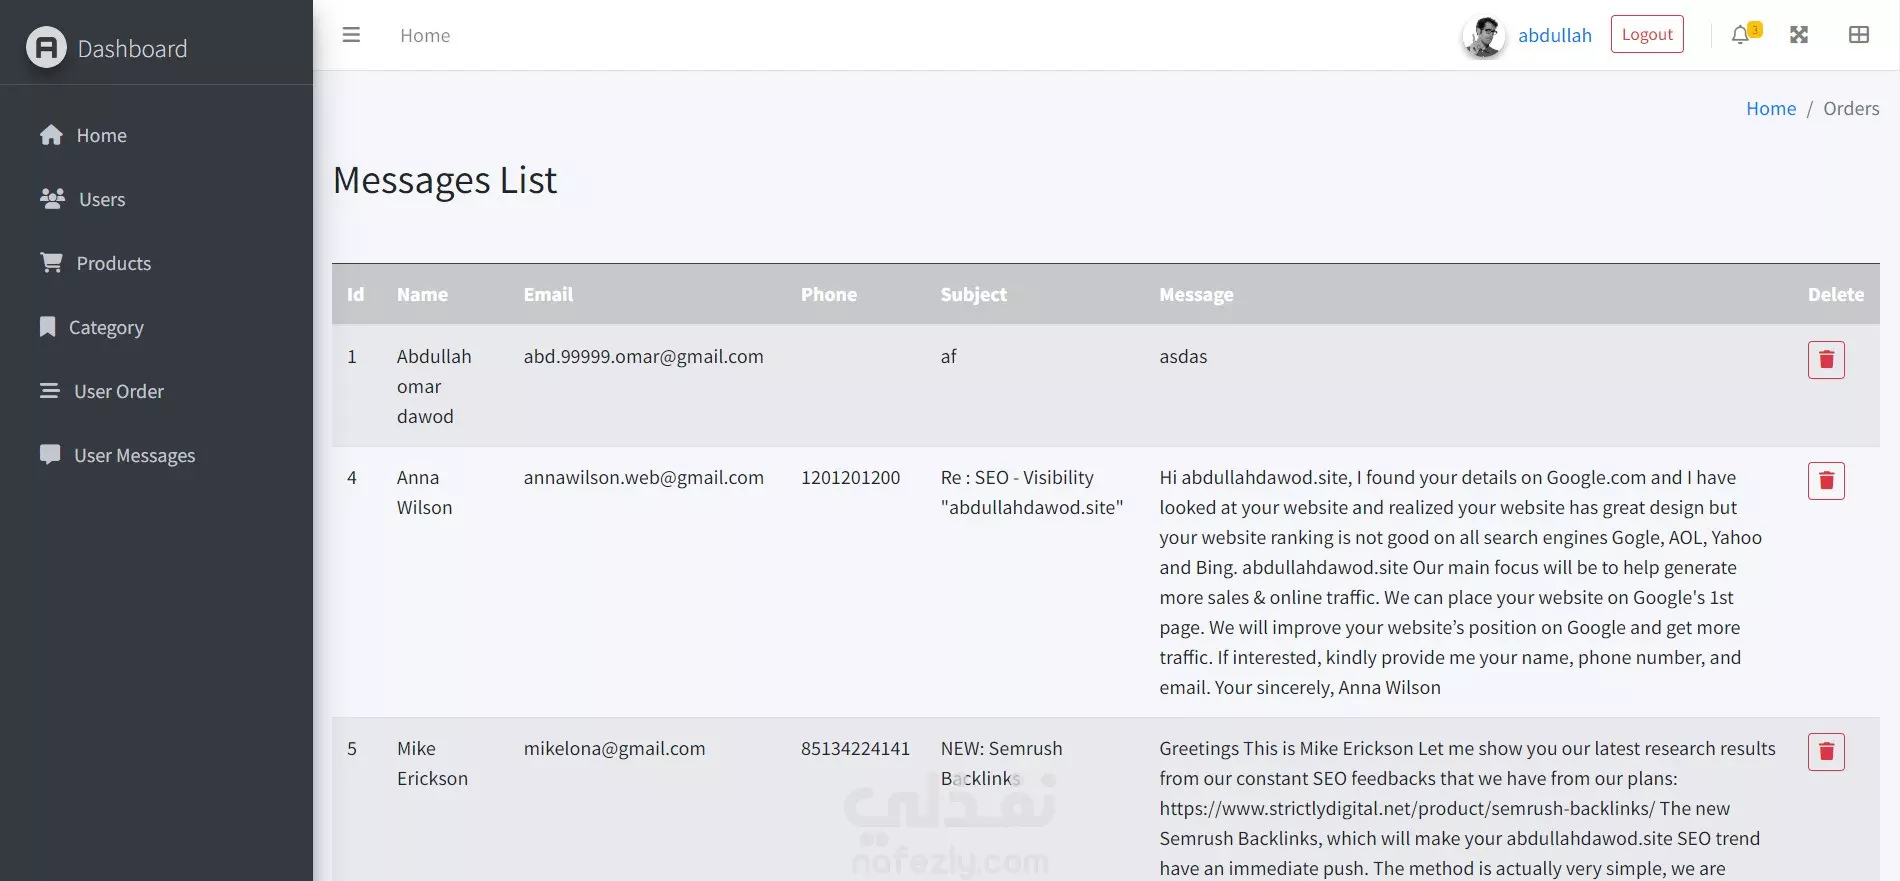The image size is (1900, 881).
Task: Click the Products cart icon in sidebar
Action: click(52, 262)
